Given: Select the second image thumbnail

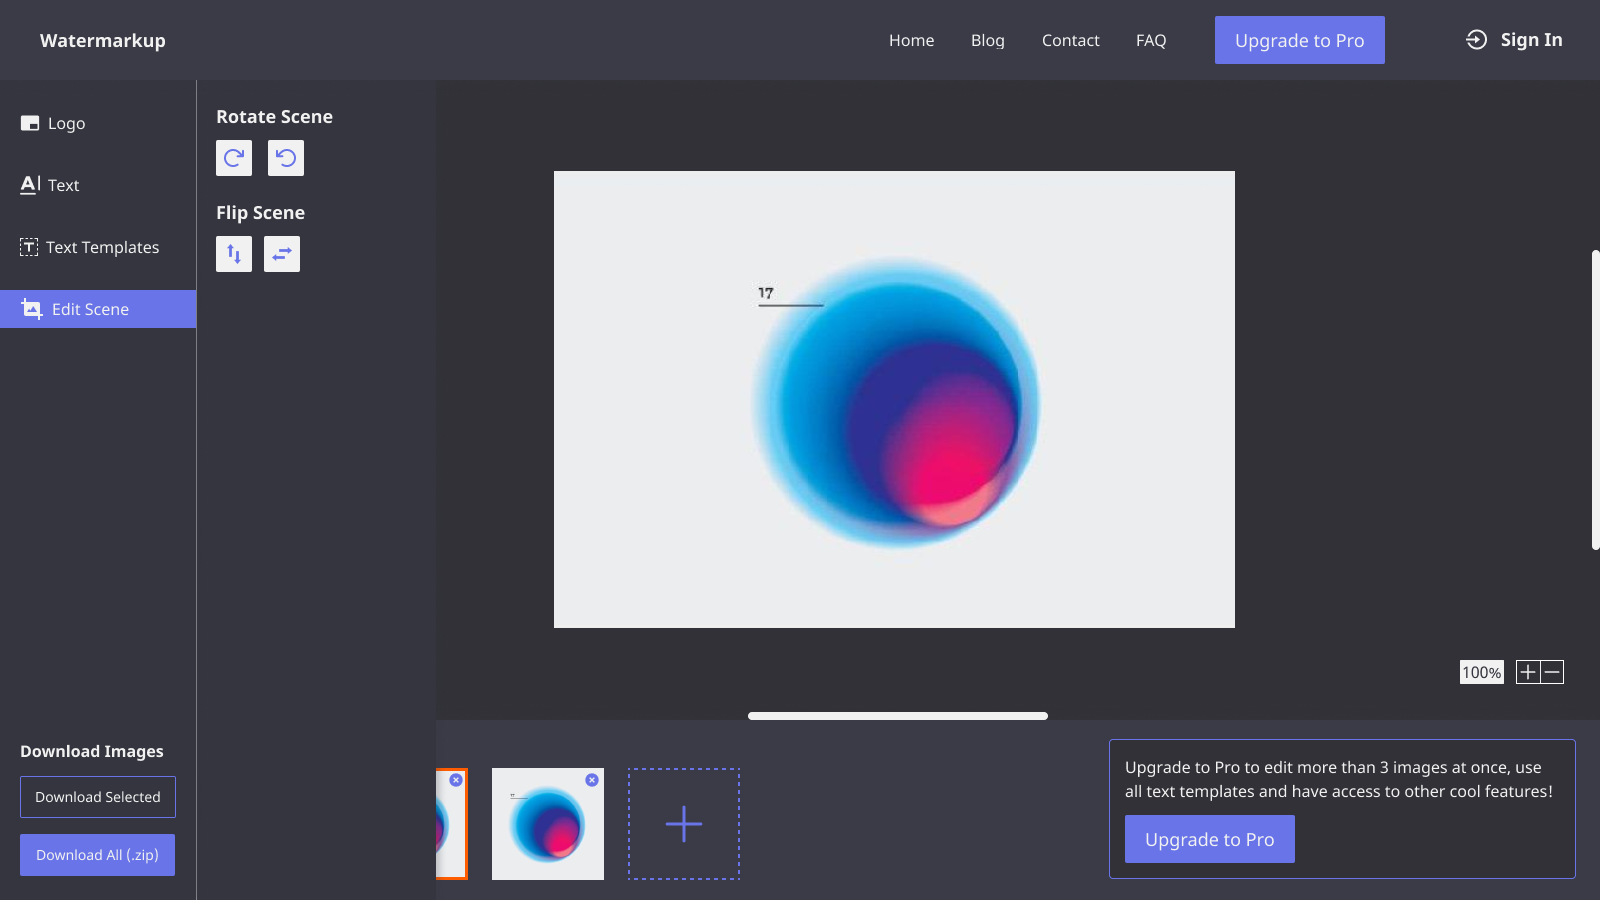Looking at the screenshot, I should coord(547,830).
